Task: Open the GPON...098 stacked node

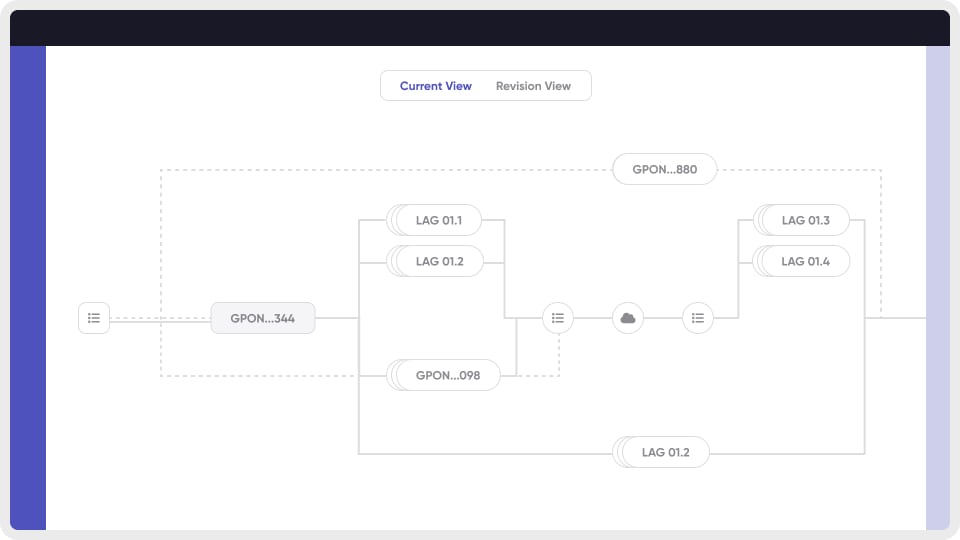Action: click(x=444, y=375)
